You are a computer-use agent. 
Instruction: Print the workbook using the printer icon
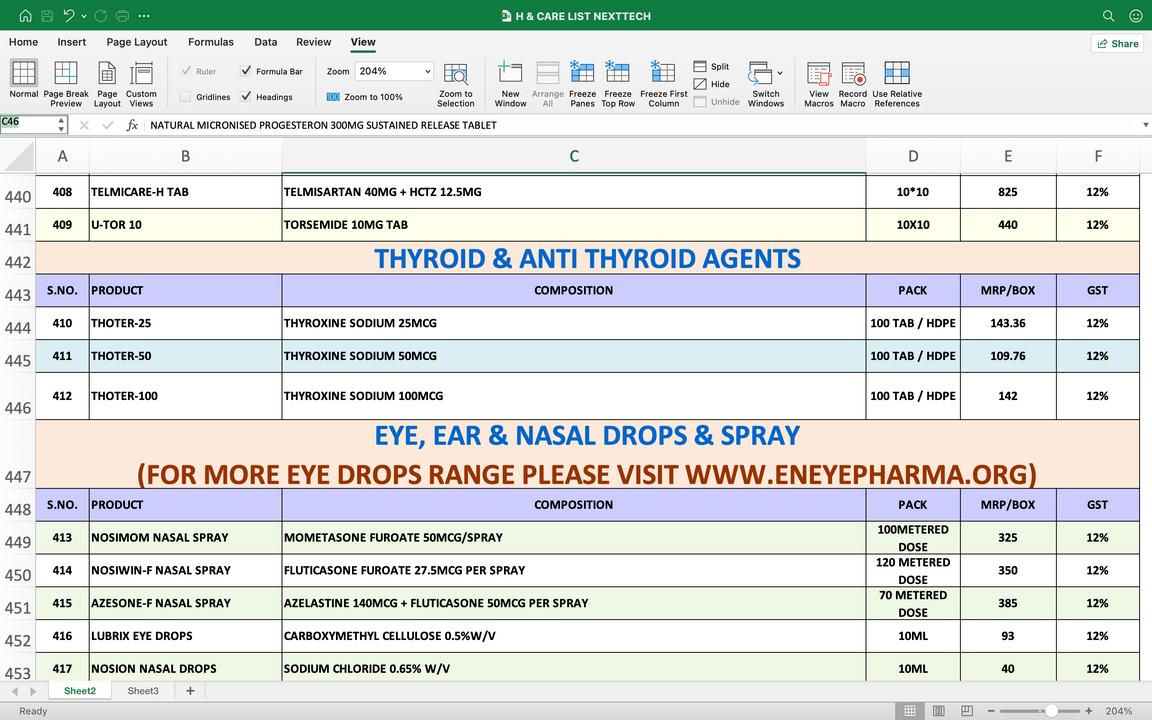tap(122, 15)
